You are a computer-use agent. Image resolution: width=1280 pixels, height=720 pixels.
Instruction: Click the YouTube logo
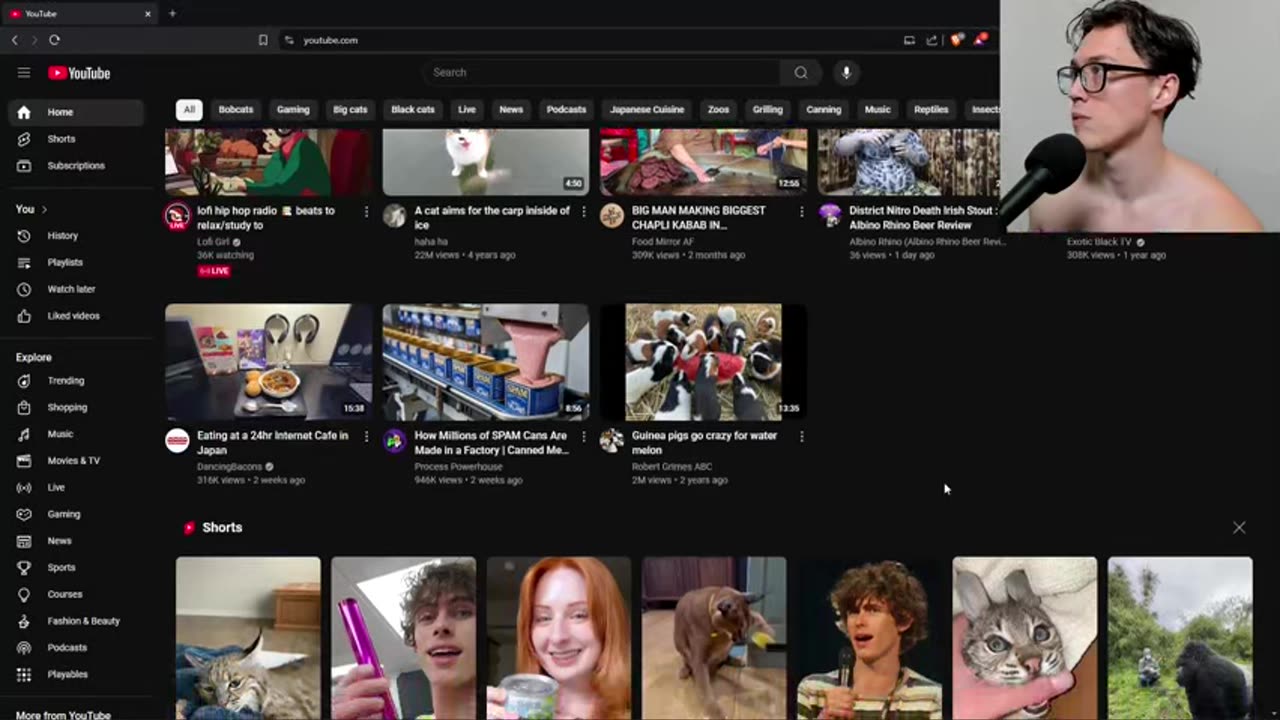click(79, 73)
